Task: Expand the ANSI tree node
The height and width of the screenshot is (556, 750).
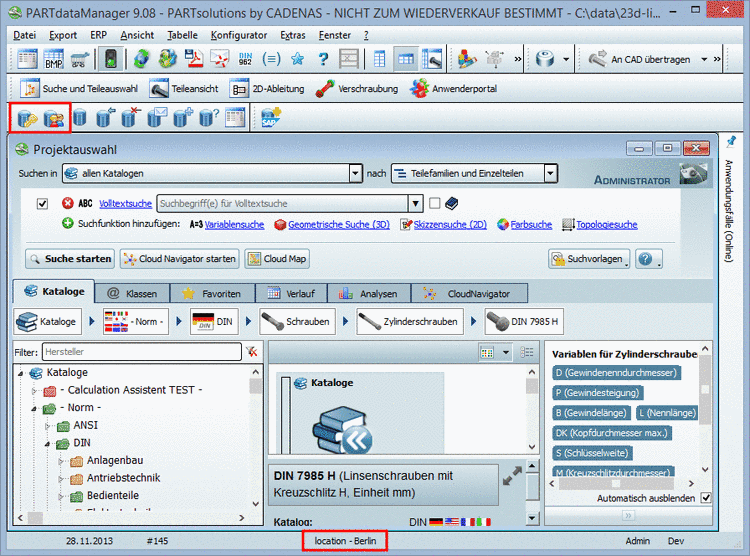Action: pyautogui.click(x=47, y=426)
